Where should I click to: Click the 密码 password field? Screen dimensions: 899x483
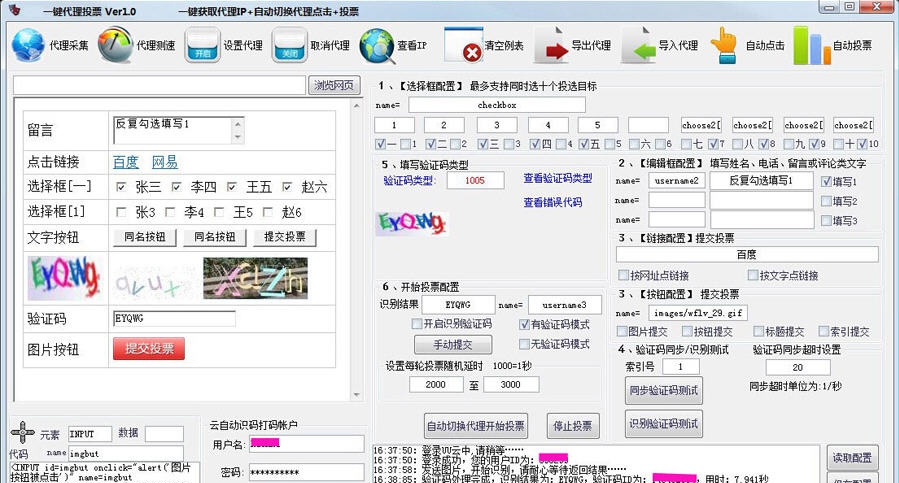point(307,472)
